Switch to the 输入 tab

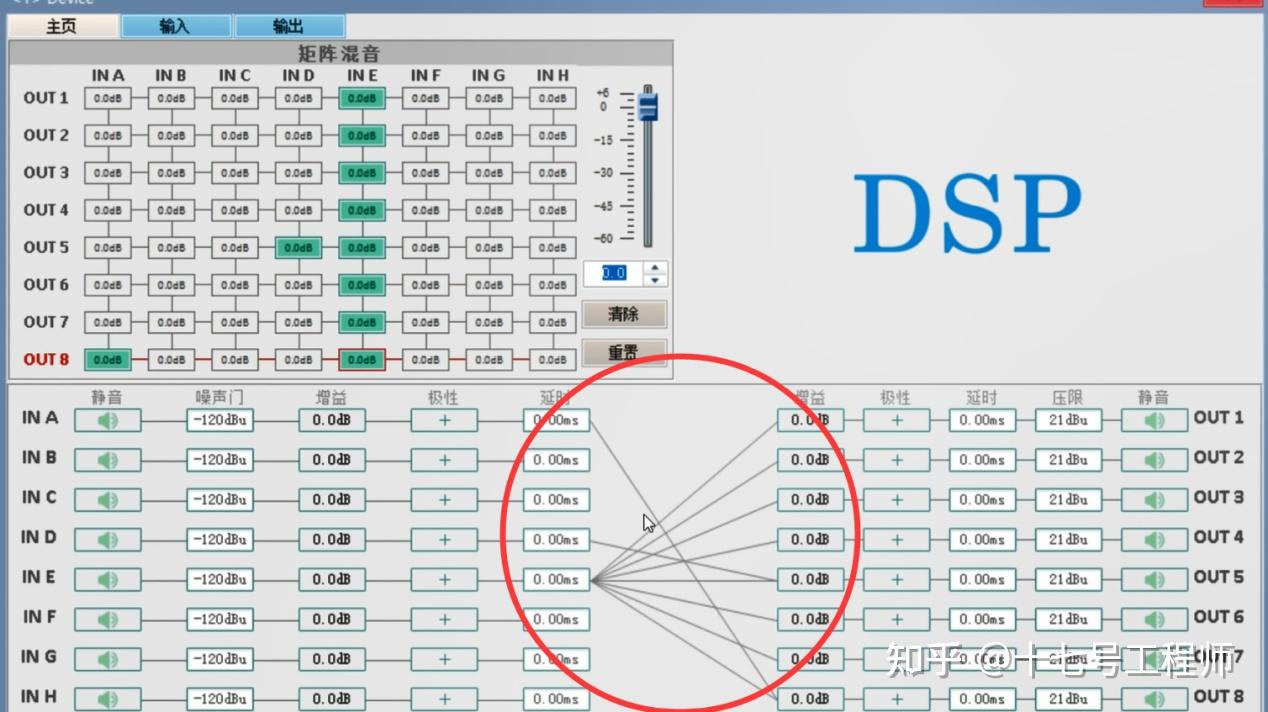tap(175, 25)
